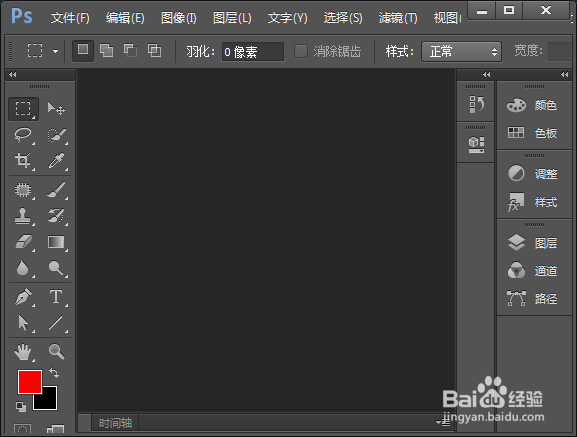Select the Spot Healing Brush tool

23,190
